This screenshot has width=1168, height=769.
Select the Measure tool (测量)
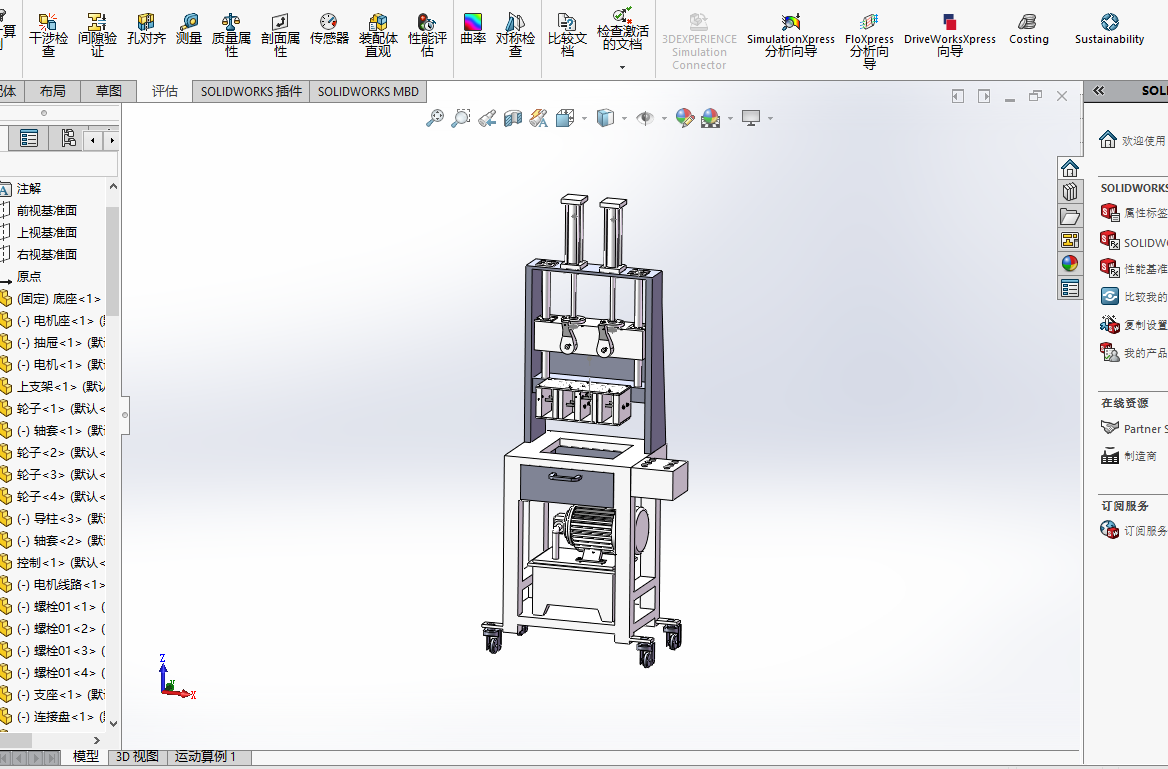click(x=189, y=30)
